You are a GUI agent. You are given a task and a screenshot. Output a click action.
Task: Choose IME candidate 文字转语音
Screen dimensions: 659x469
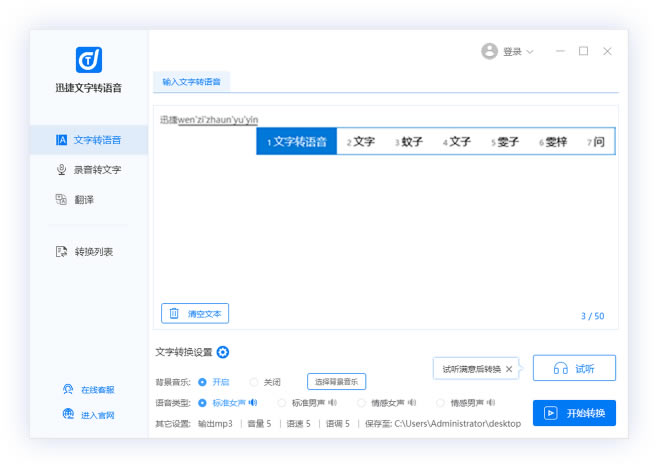297,142
